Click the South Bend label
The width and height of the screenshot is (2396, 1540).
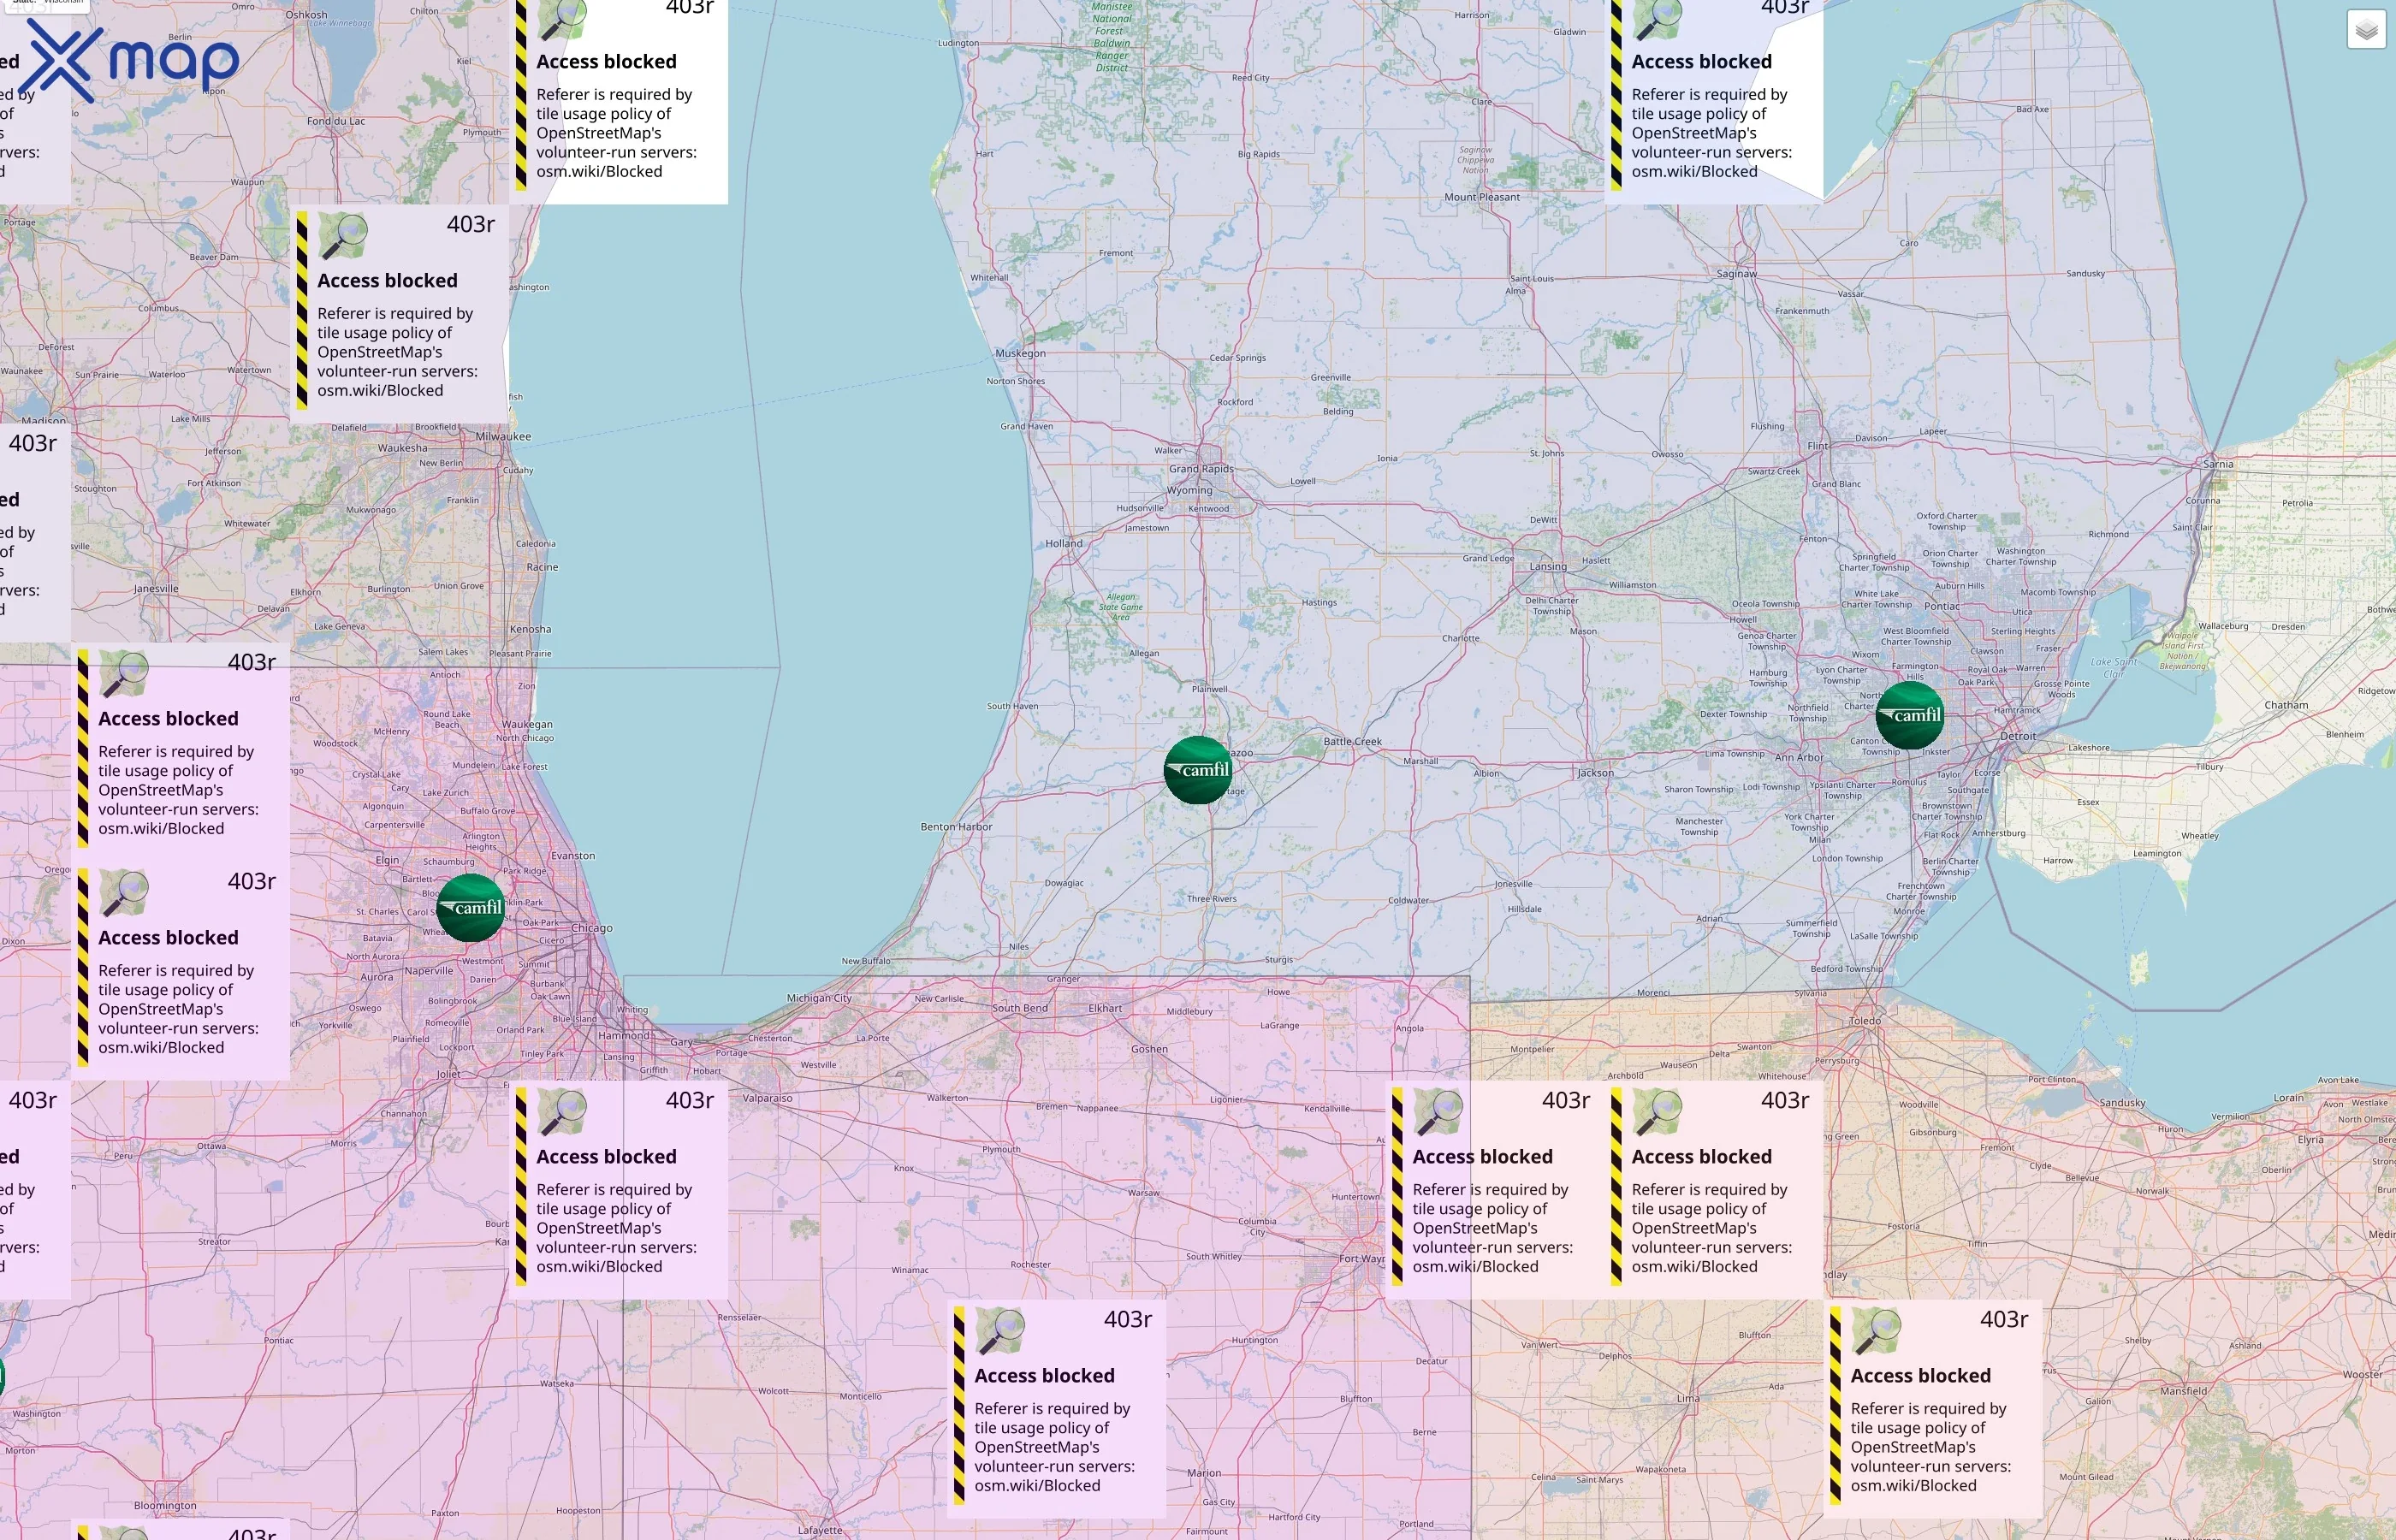pyautogui.click(x=1020, y=1008)
